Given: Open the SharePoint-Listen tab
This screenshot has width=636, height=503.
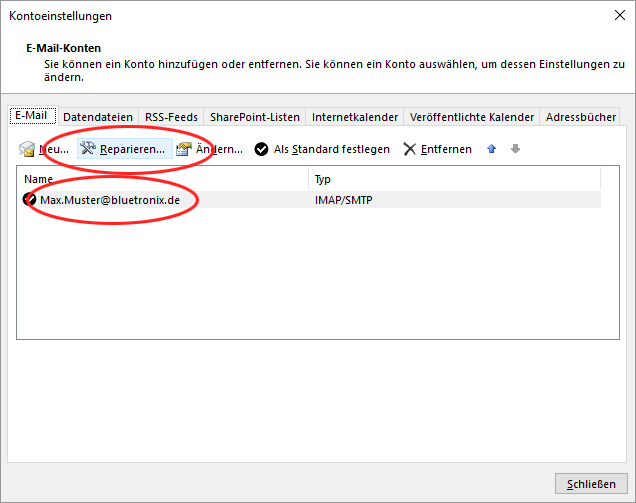Looking at the screenshot, I should point(255,117).
